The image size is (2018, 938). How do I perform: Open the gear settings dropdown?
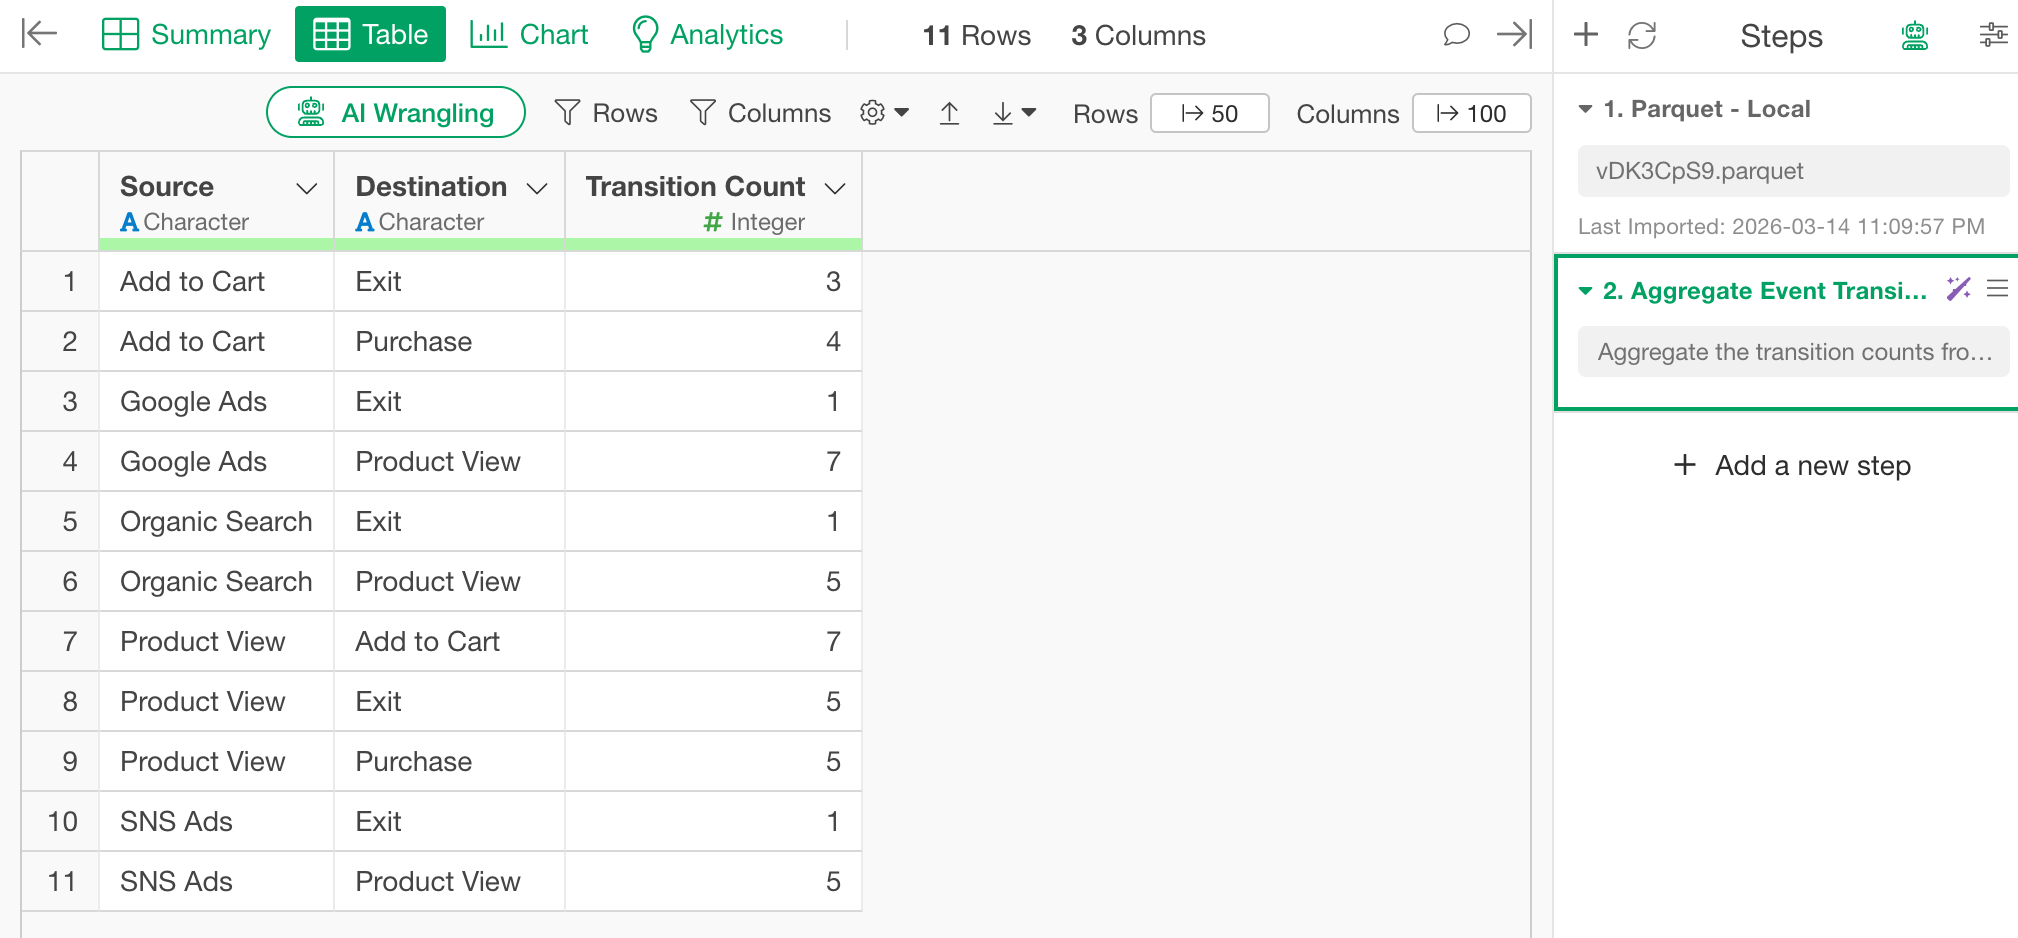(884, 113)
